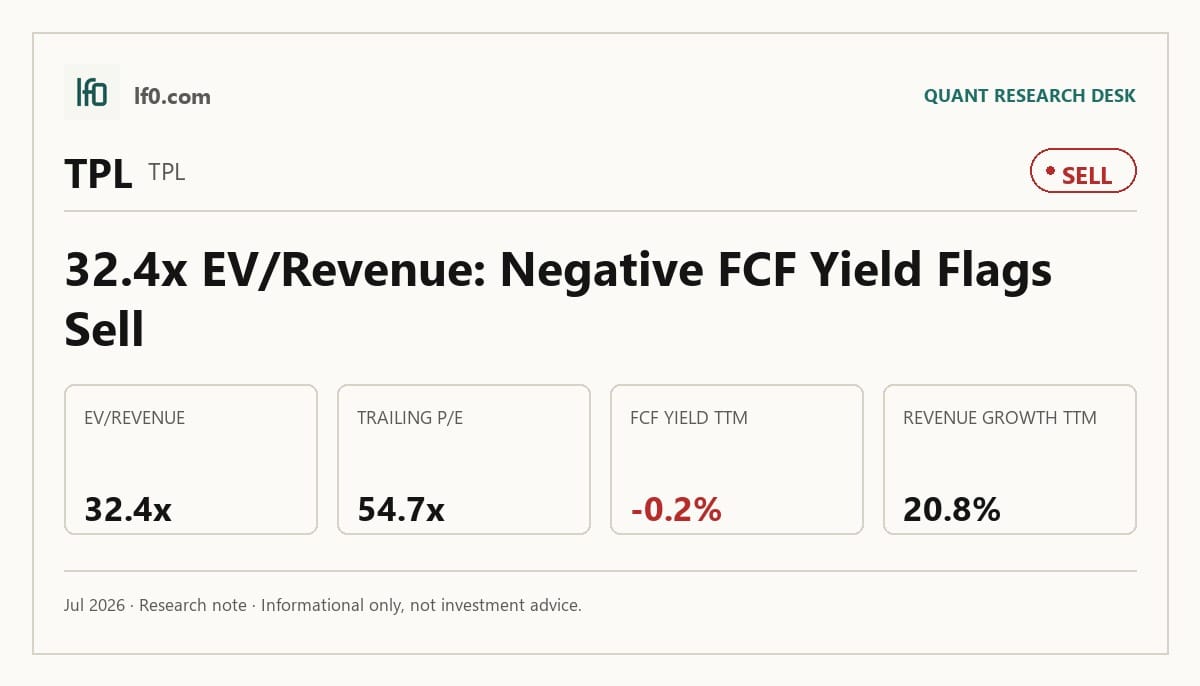
Task: Click the headline about Negative FCF Yield
Action: [x=558, y=298]
